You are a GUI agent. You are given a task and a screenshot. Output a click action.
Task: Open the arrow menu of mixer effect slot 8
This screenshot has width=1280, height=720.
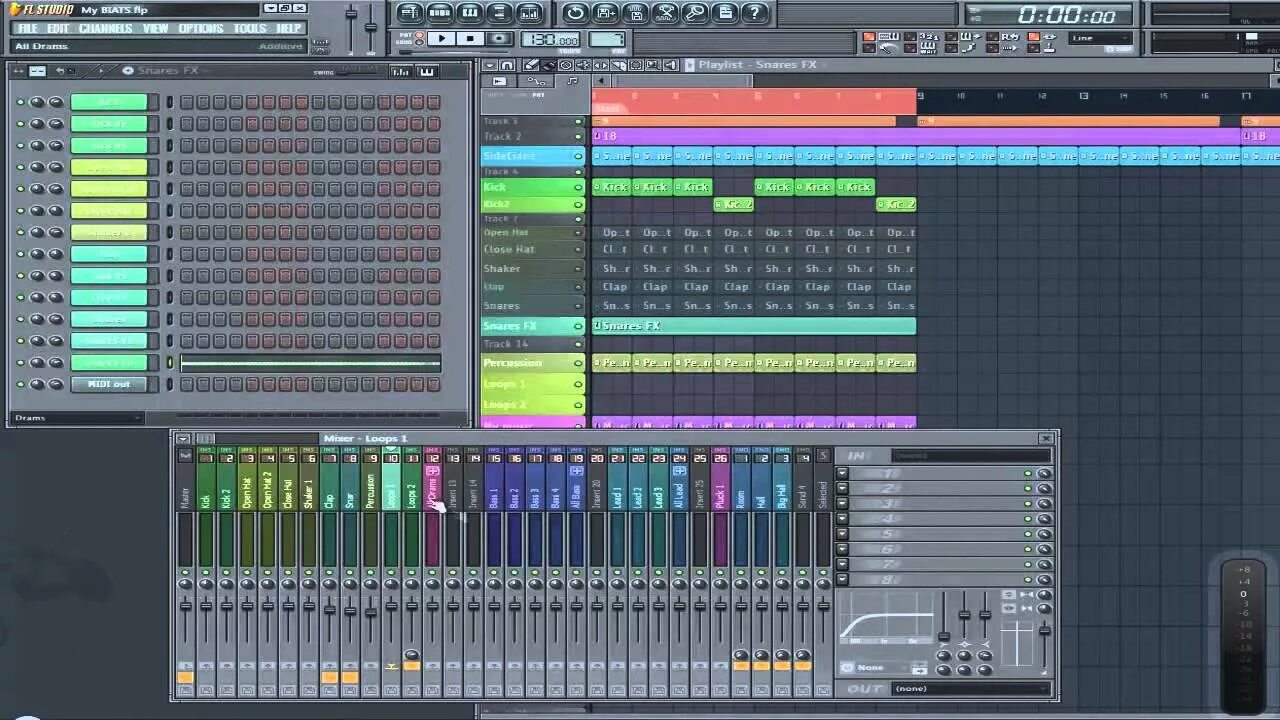842,580
